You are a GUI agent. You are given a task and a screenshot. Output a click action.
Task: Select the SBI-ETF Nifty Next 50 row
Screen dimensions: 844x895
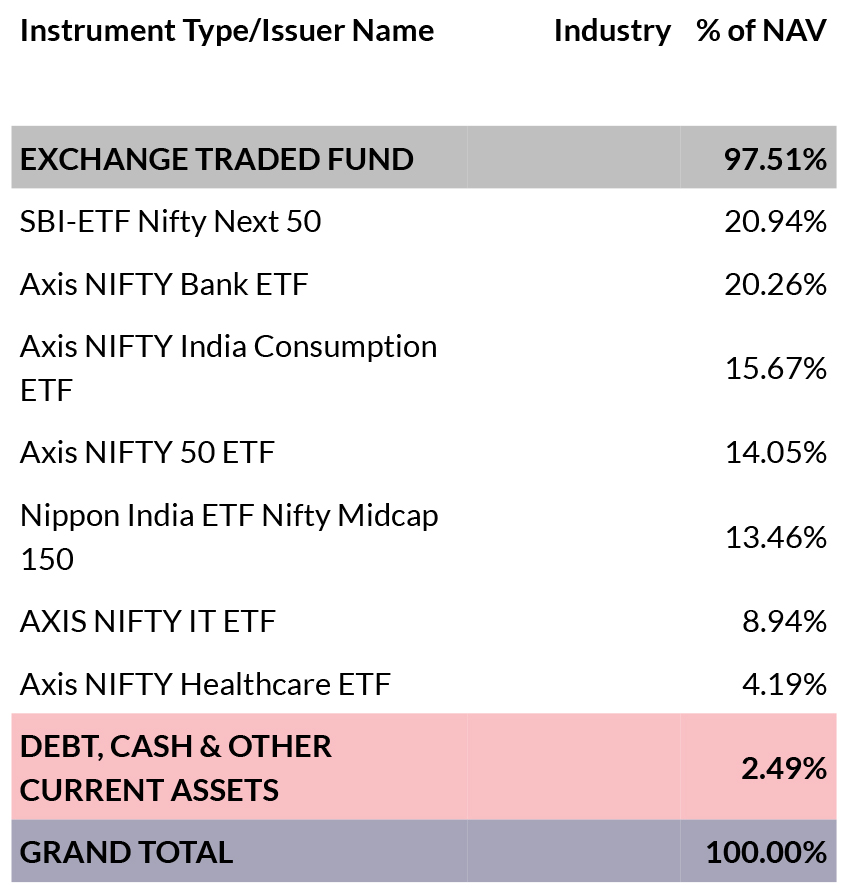click(423, 221)
